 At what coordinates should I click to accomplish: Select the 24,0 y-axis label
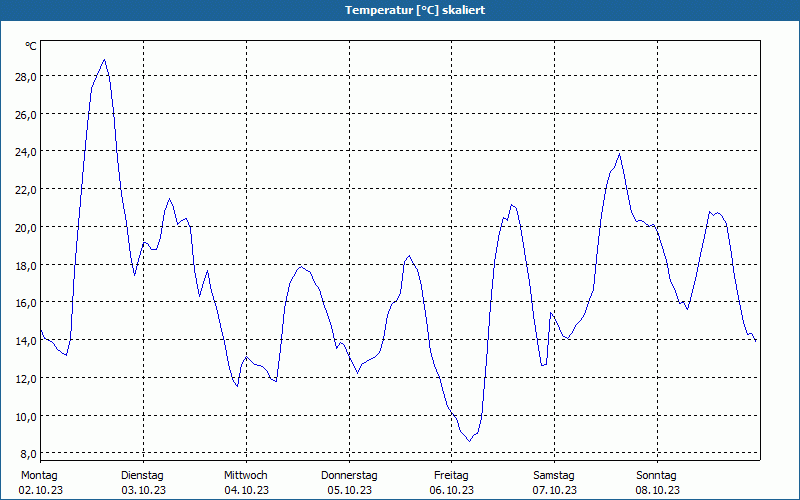(x=26, y=152)
